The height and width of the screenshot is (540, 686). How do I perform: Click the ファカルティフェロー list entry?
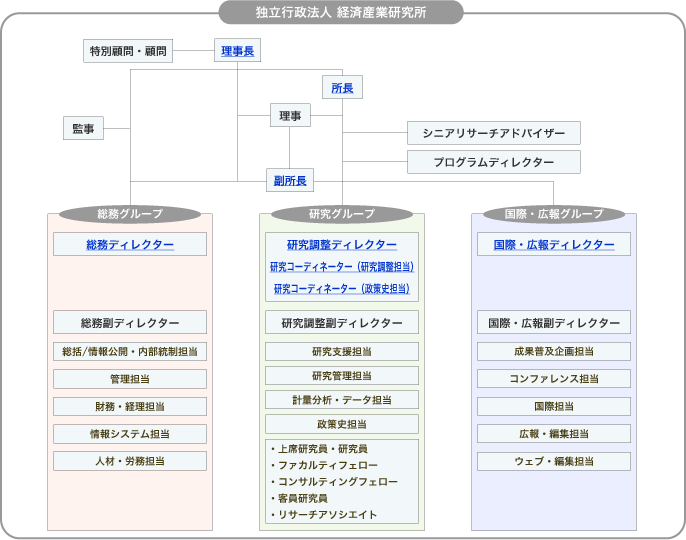click(324, 465)
